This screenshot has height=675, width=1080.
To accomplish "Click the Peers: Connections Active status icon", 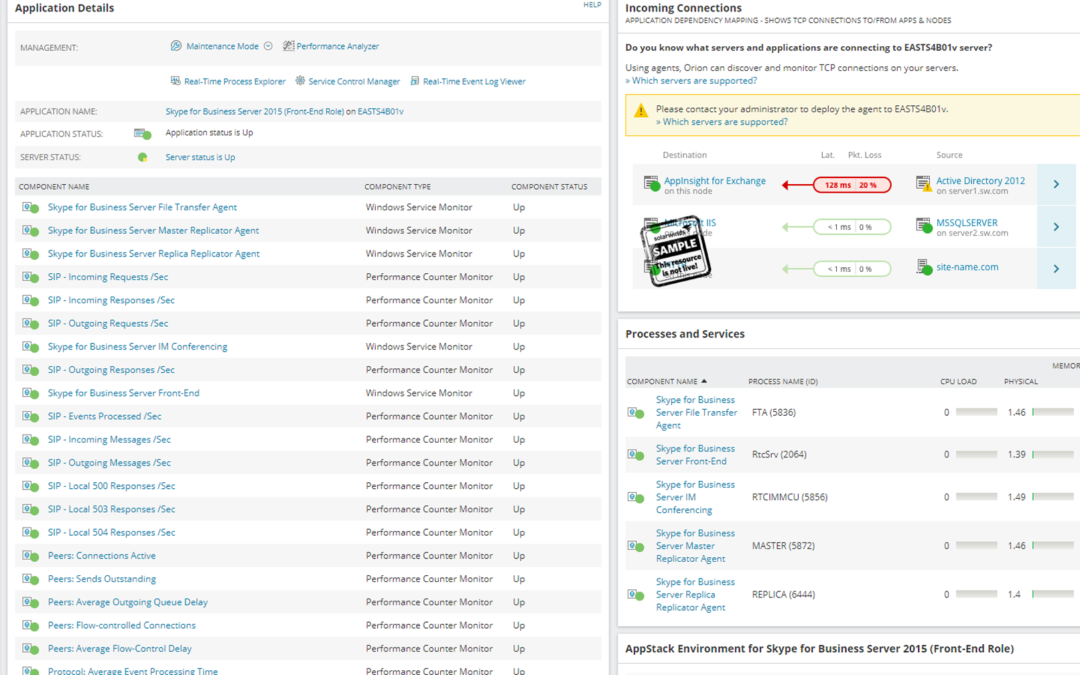I will (x=30, y=556).
